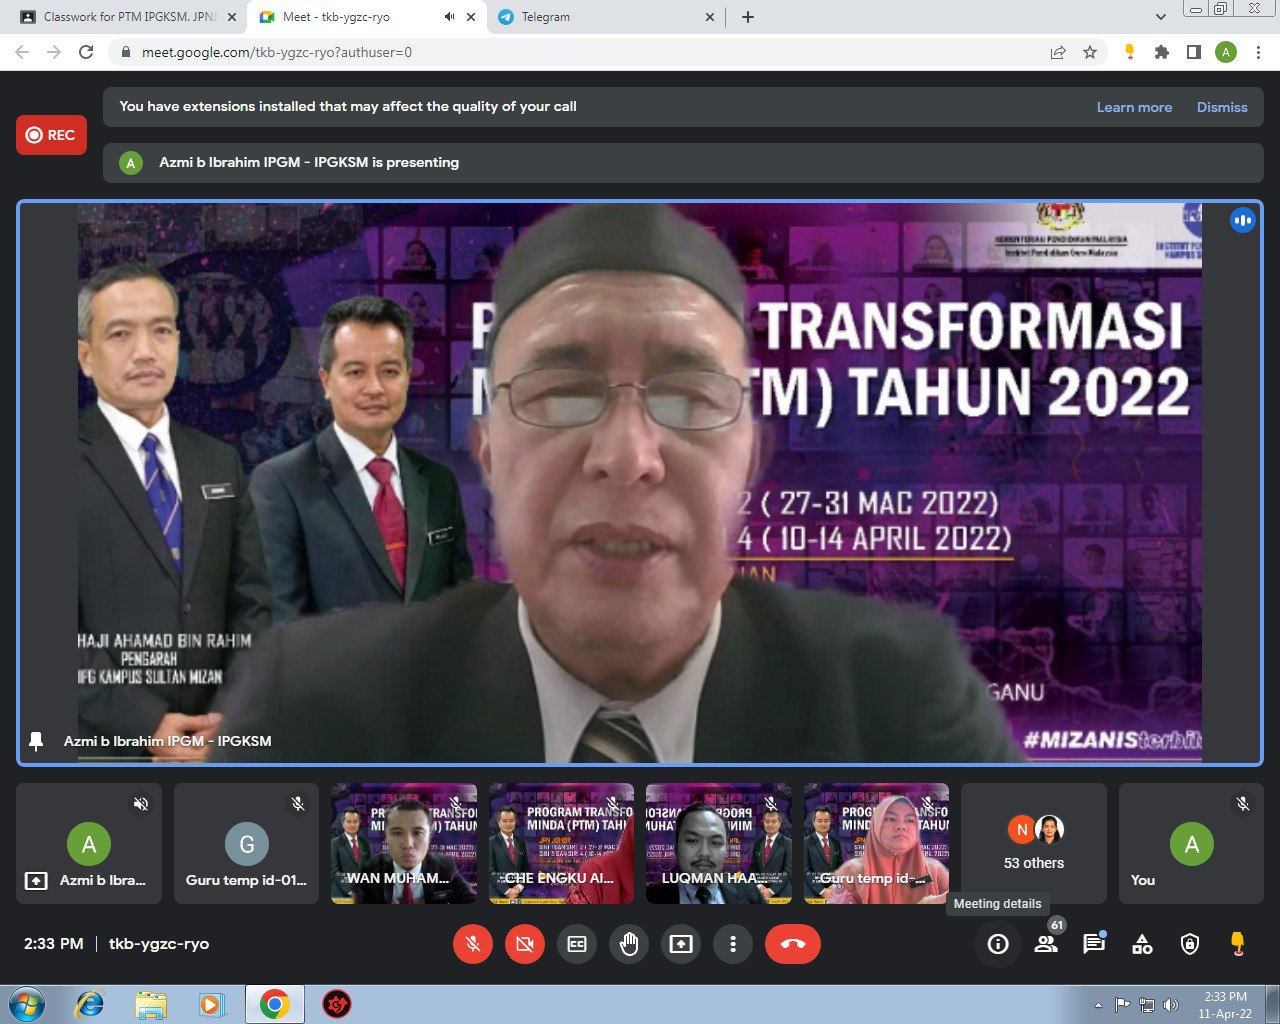
Task: Open the Activities panel icon
Action: [1142, 944]
